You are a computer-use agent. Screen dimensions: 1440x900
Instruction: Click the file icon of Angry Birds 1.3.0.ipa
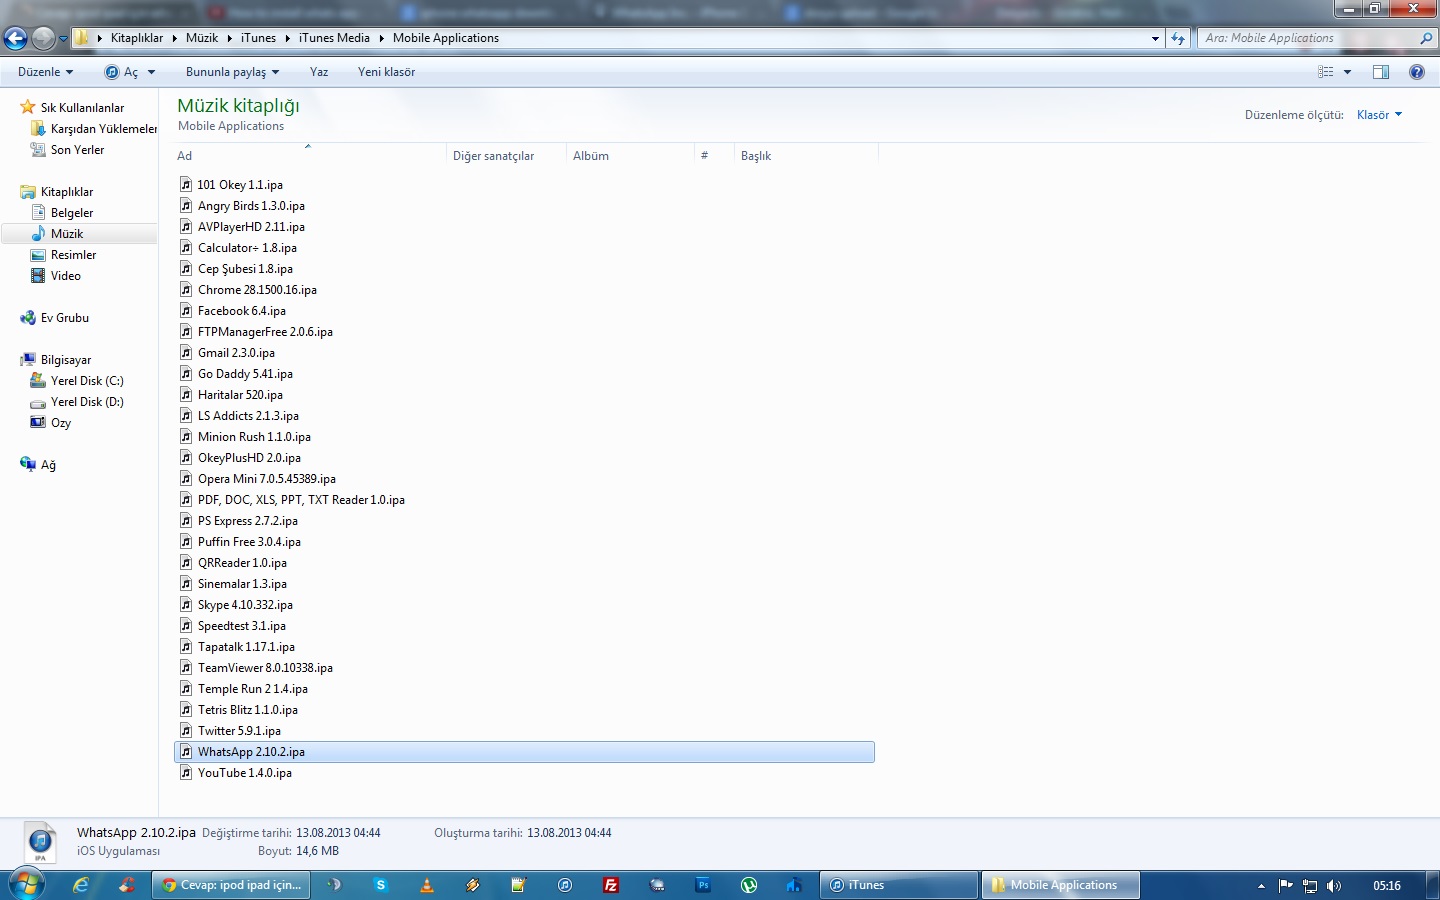tap(186, 206)
